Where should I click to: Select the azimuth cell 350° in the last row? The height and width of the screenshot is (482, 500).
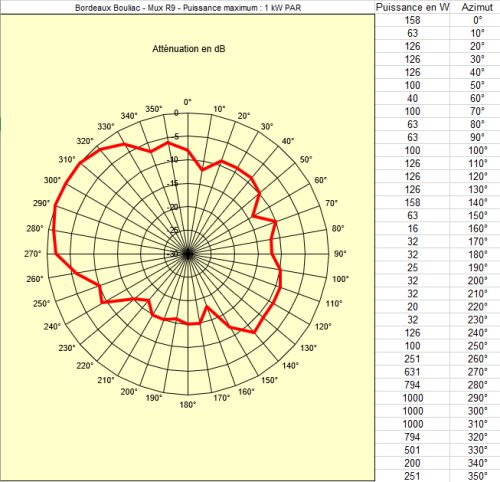(x=477, y=476)
